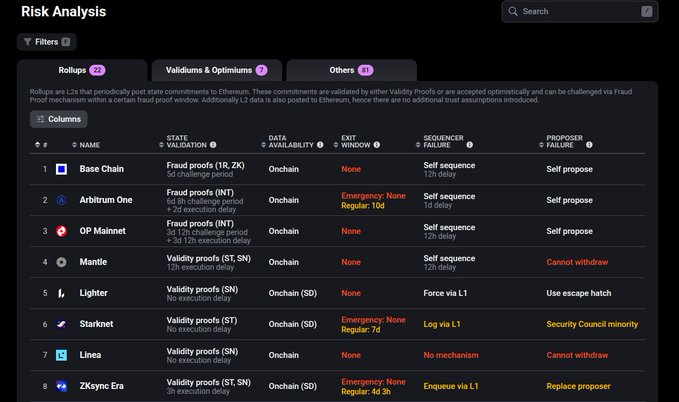The width and height of the screenshot is (679, 402).
Task: Click the magnifier icon in search box
Action: click(x=513, y=11)
